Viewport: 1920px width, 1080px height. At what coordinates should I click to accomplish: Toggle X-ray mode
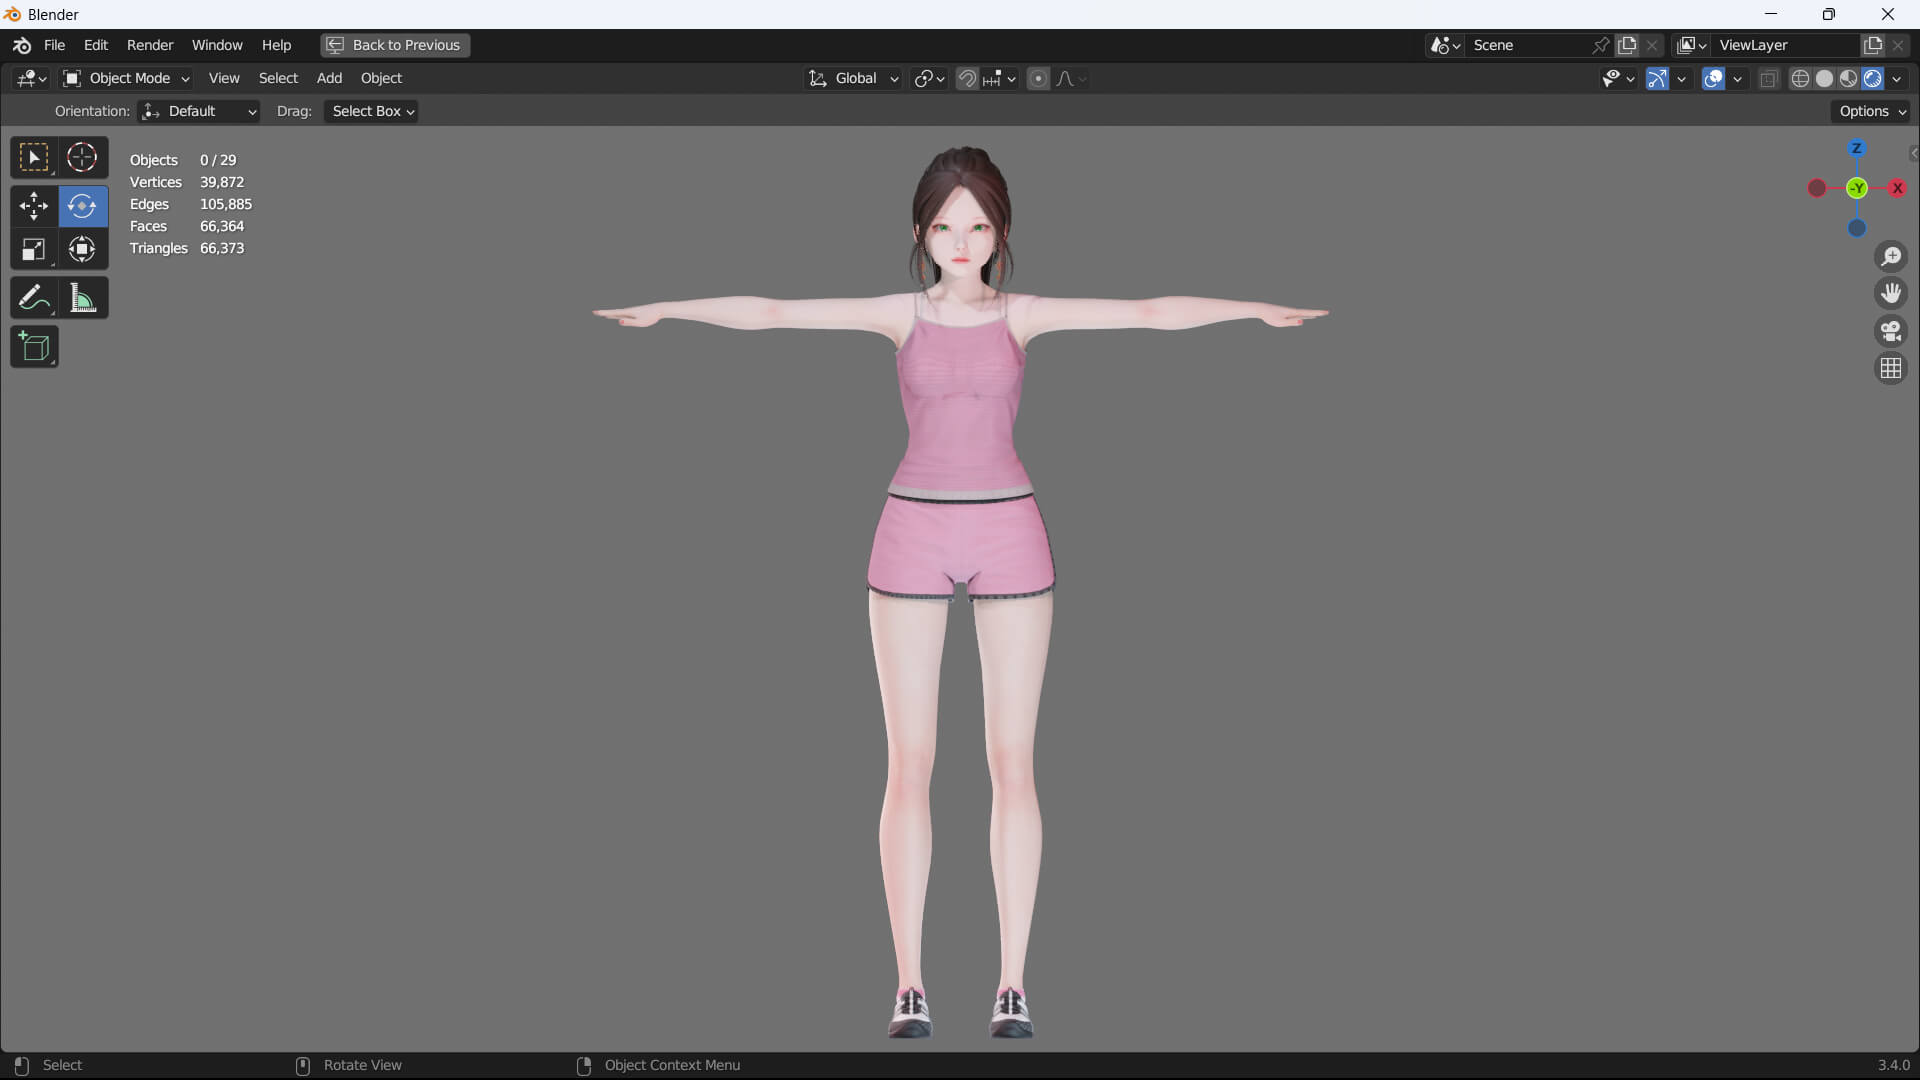[1768, 78]
